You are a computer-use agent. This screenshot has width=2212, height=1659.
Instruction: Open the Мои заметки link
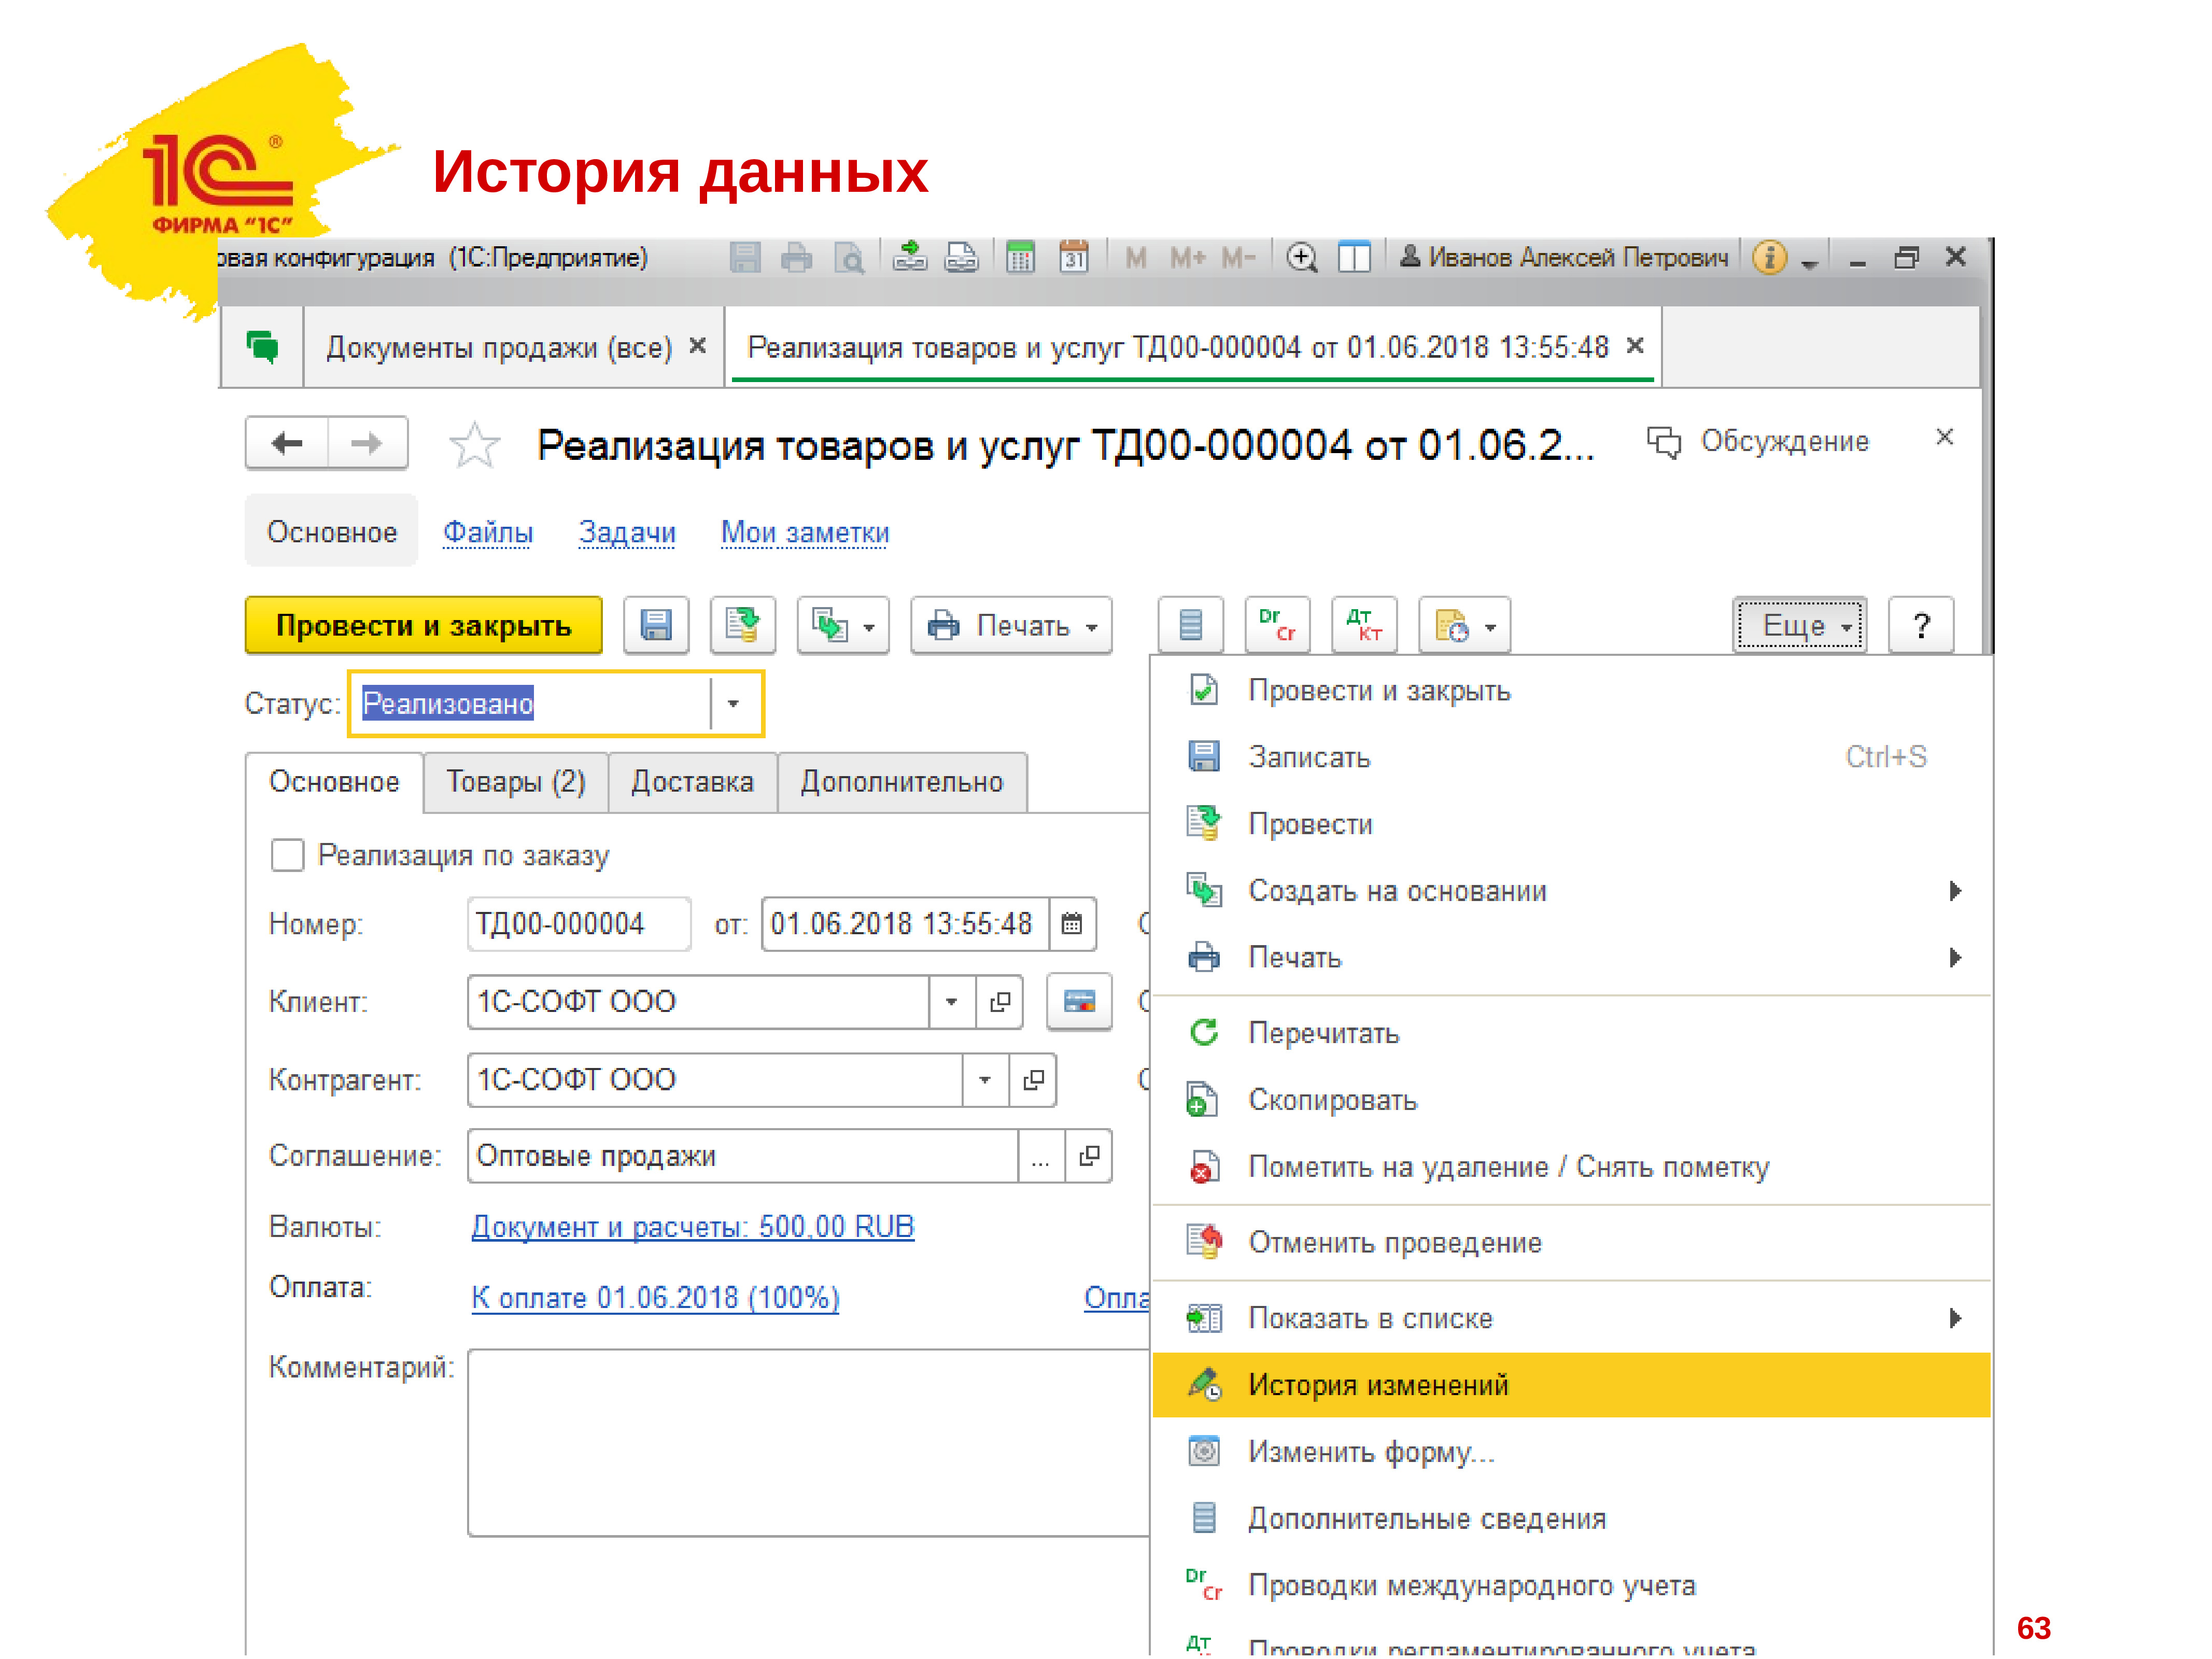[x=805, y=532]
